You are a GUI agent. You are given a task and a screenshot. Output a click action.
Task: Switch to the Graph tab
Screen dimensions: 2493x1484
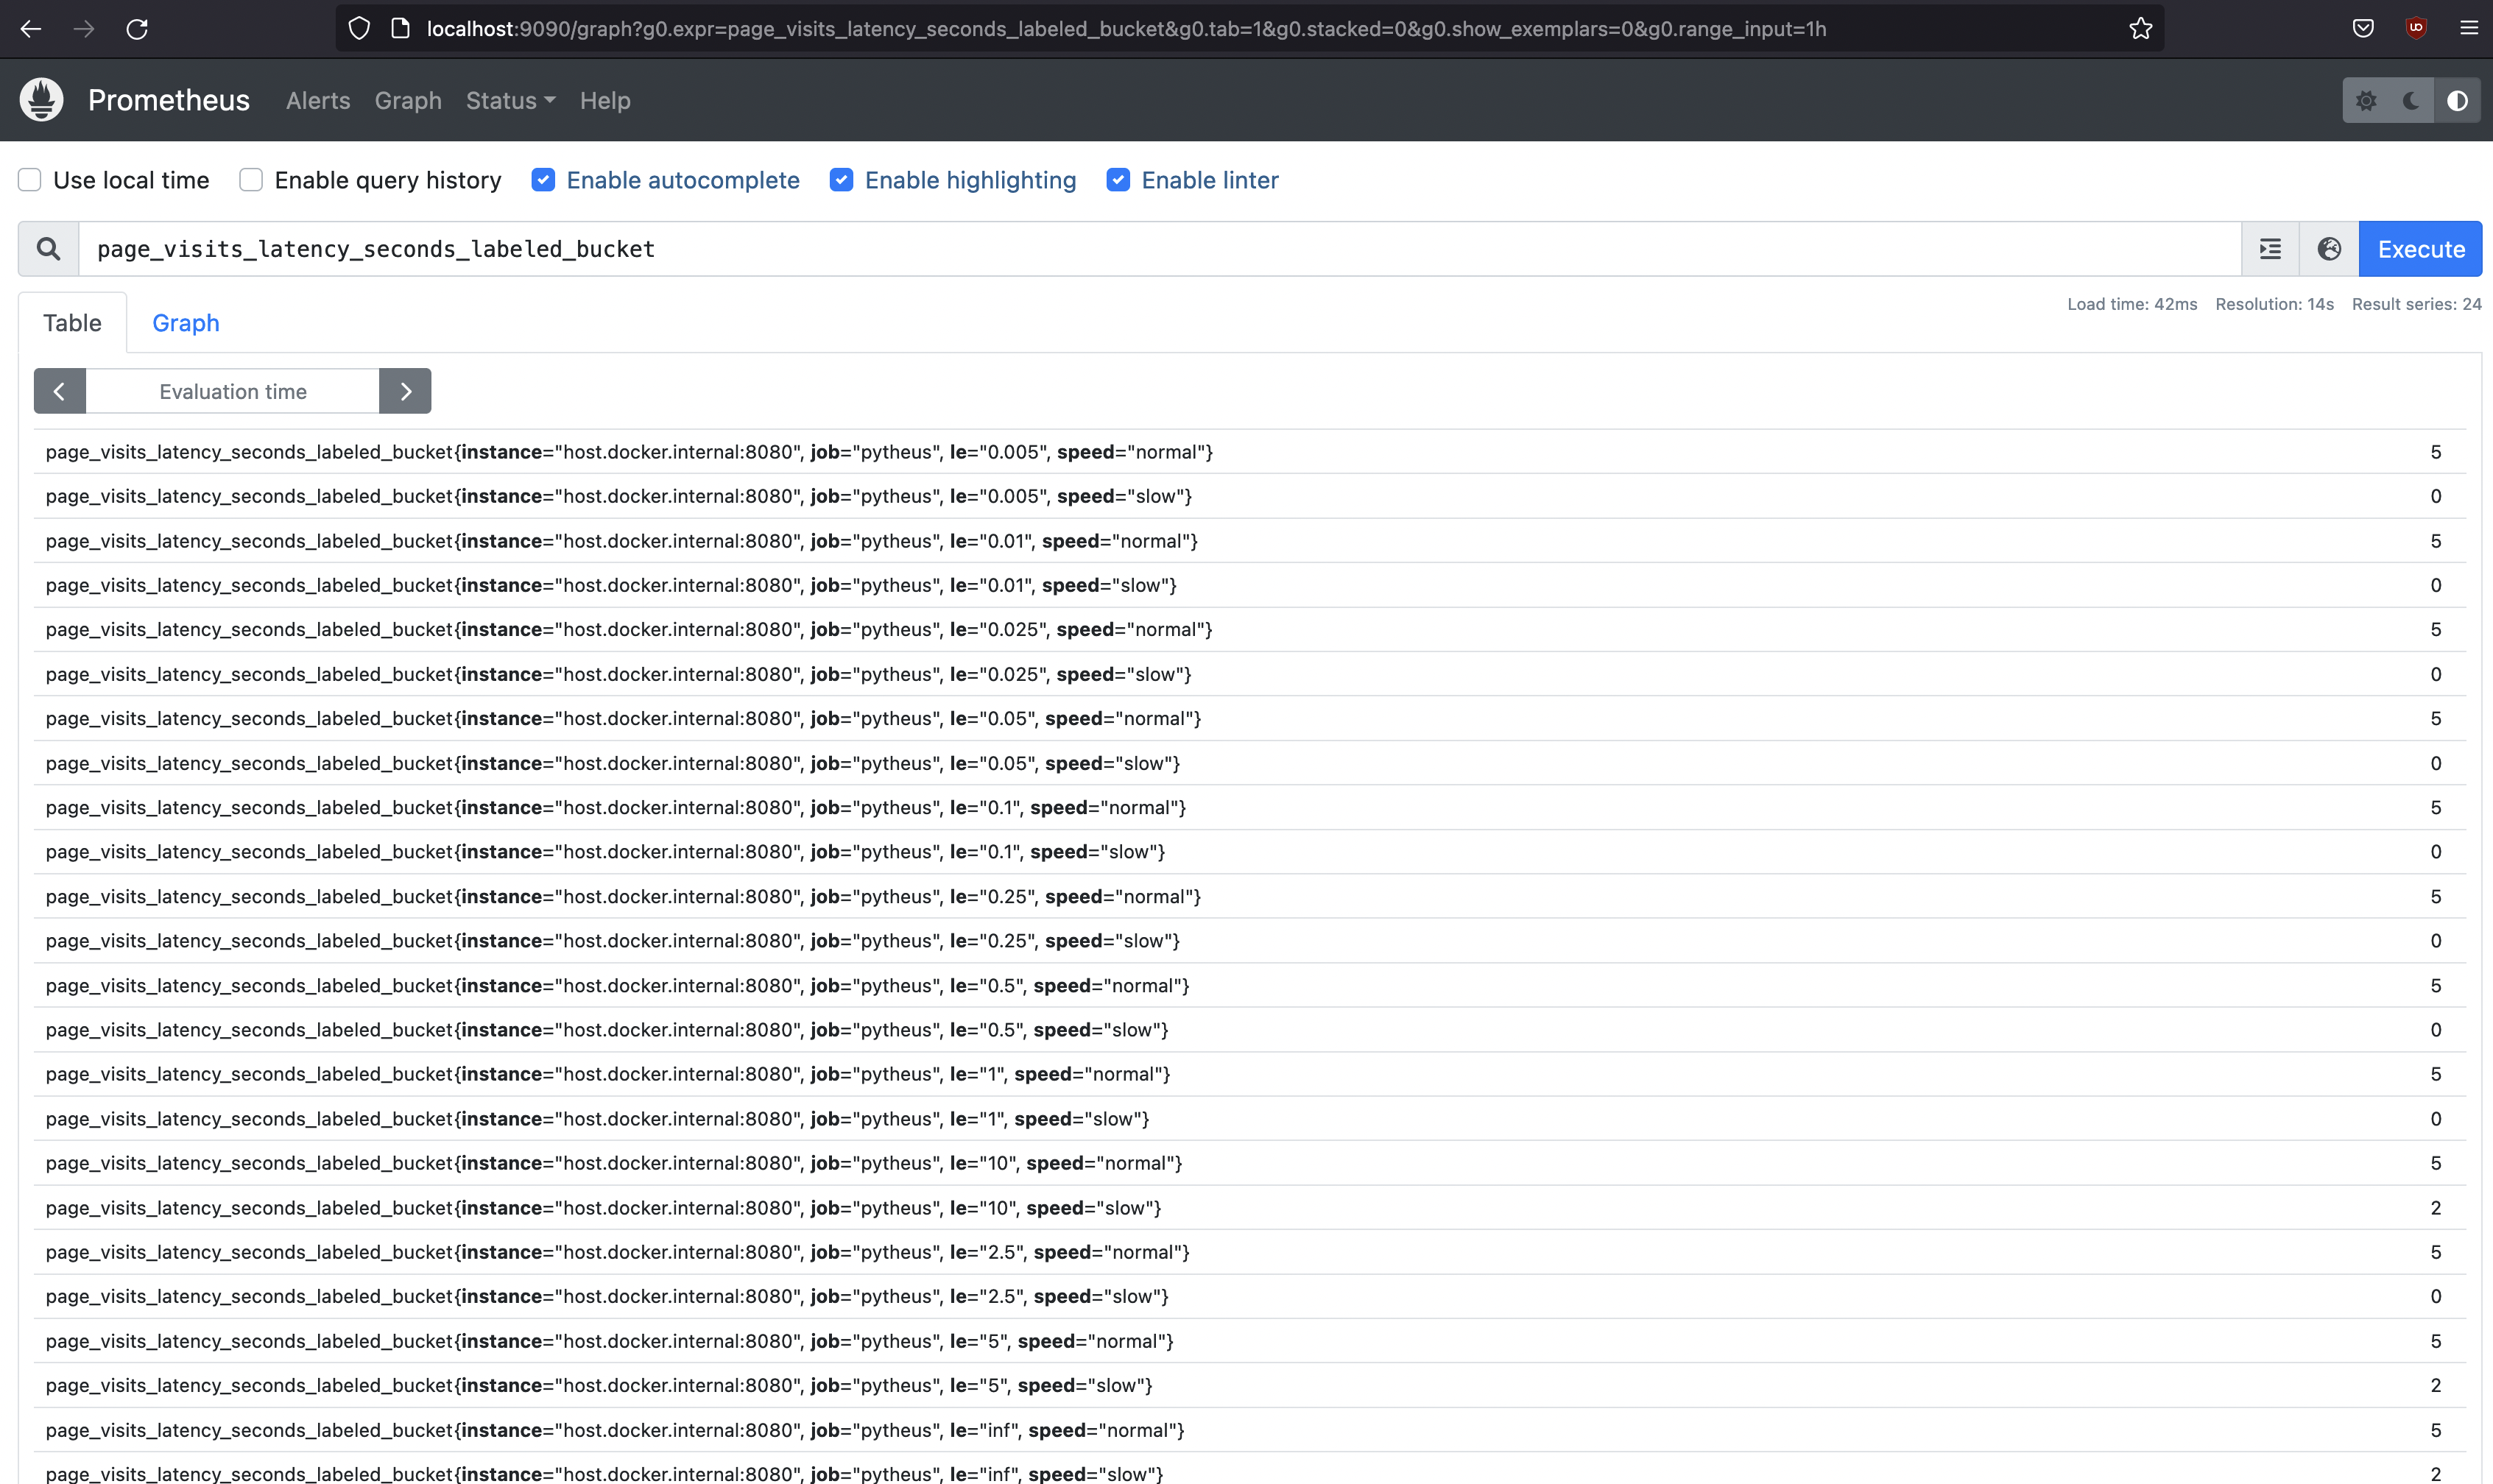186,323
